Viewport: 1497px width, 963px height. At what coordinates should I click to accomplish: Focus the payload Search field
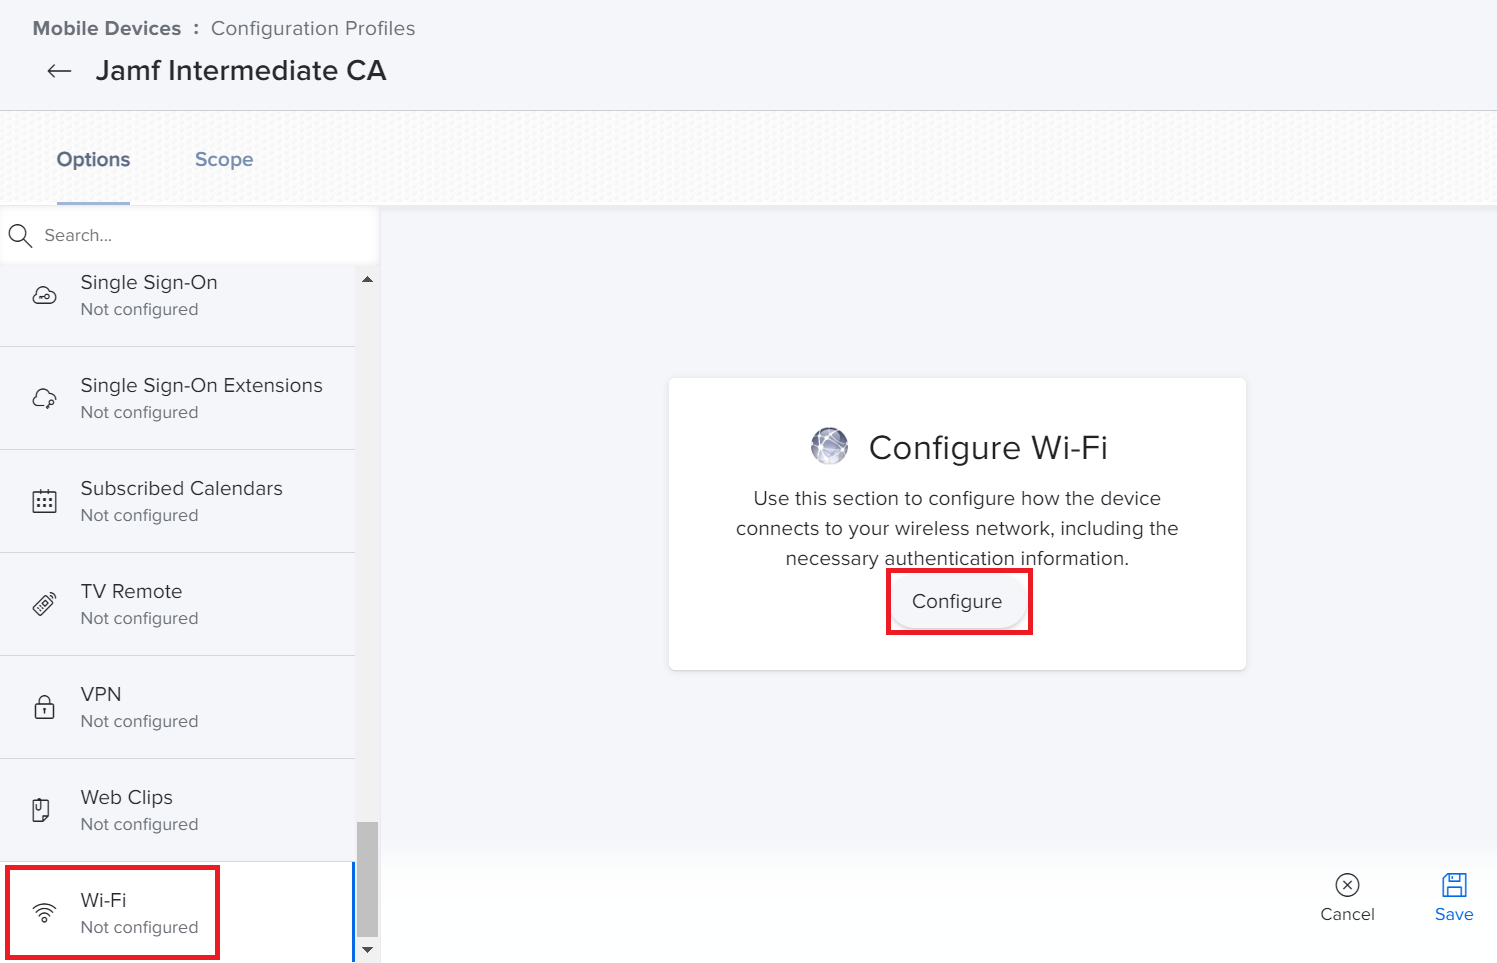click(x=189, y=235)
